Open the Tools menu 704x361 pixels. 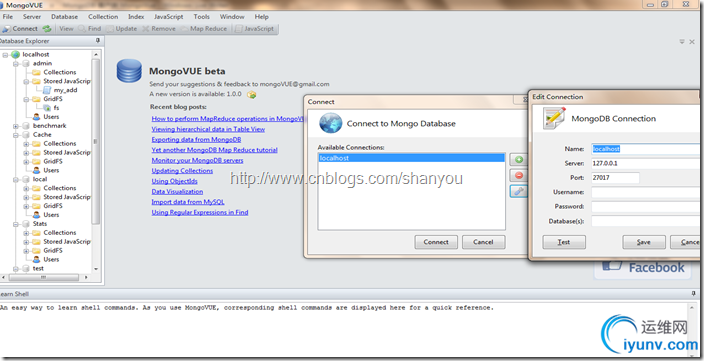pyautogui.click(x=202, y=17)
